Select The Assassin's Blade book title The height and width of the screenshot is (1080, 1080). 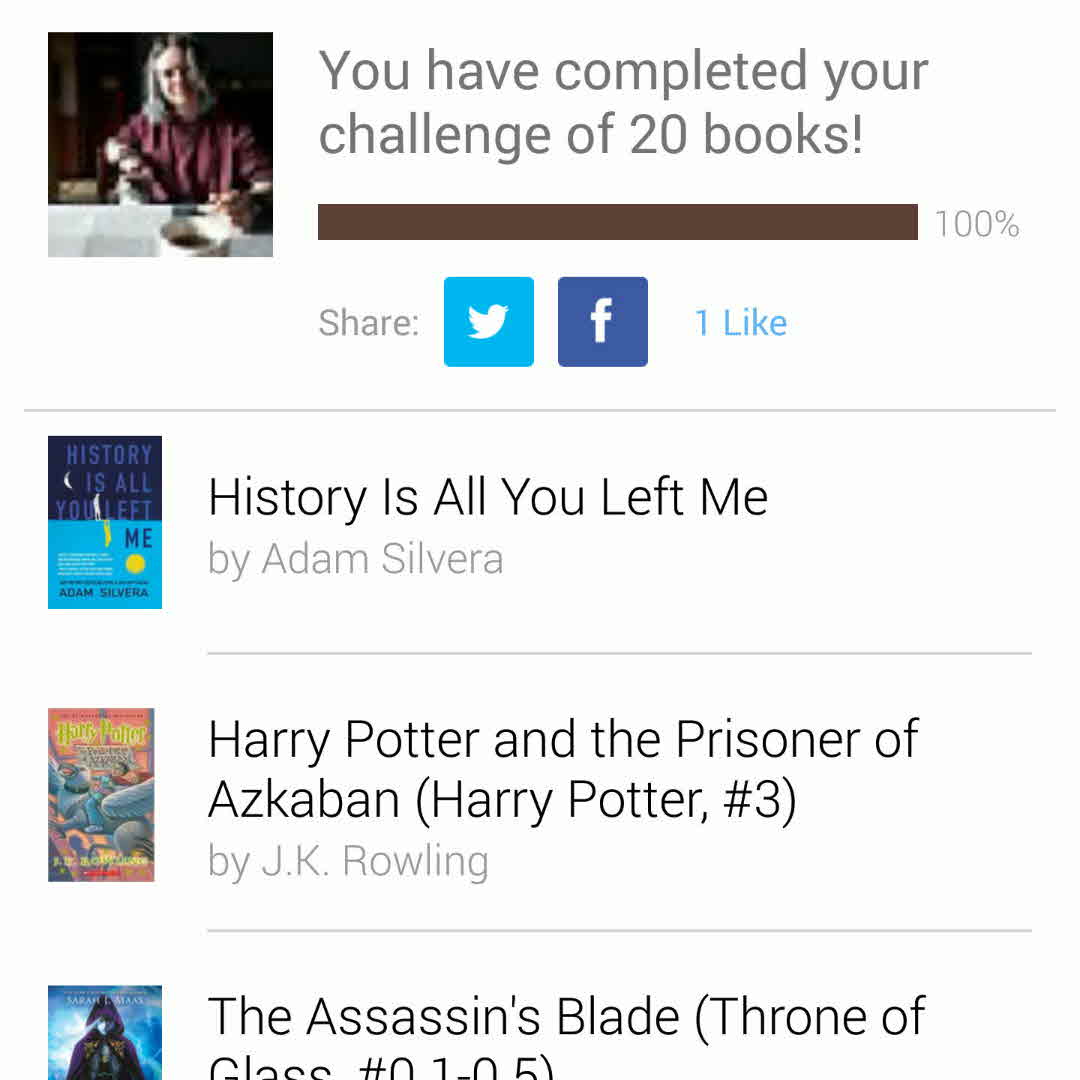click(x=566, y=1017)
